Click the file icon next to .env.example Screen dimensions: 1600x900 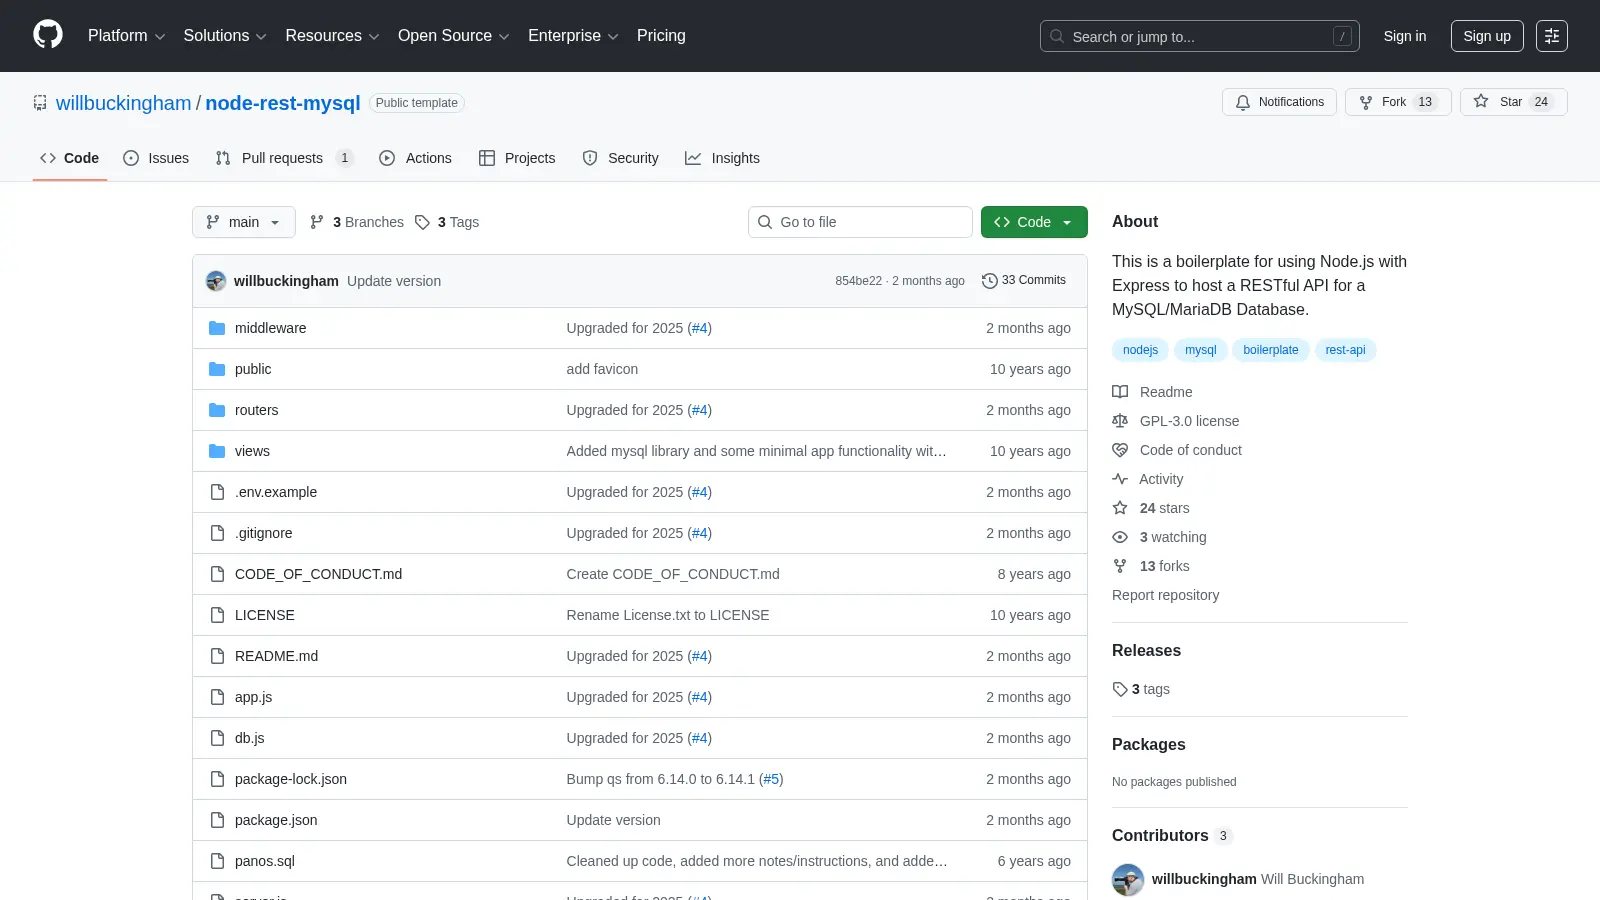[217, 492]
